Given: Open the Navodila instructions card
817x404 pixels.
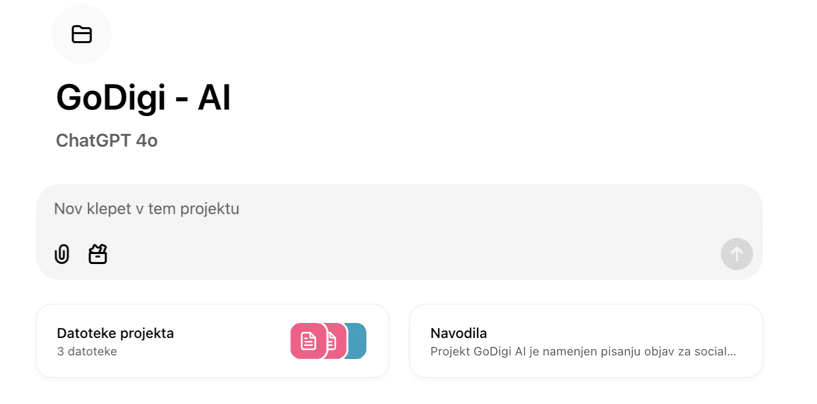Looking at the screenshot, I should point(585,341).
